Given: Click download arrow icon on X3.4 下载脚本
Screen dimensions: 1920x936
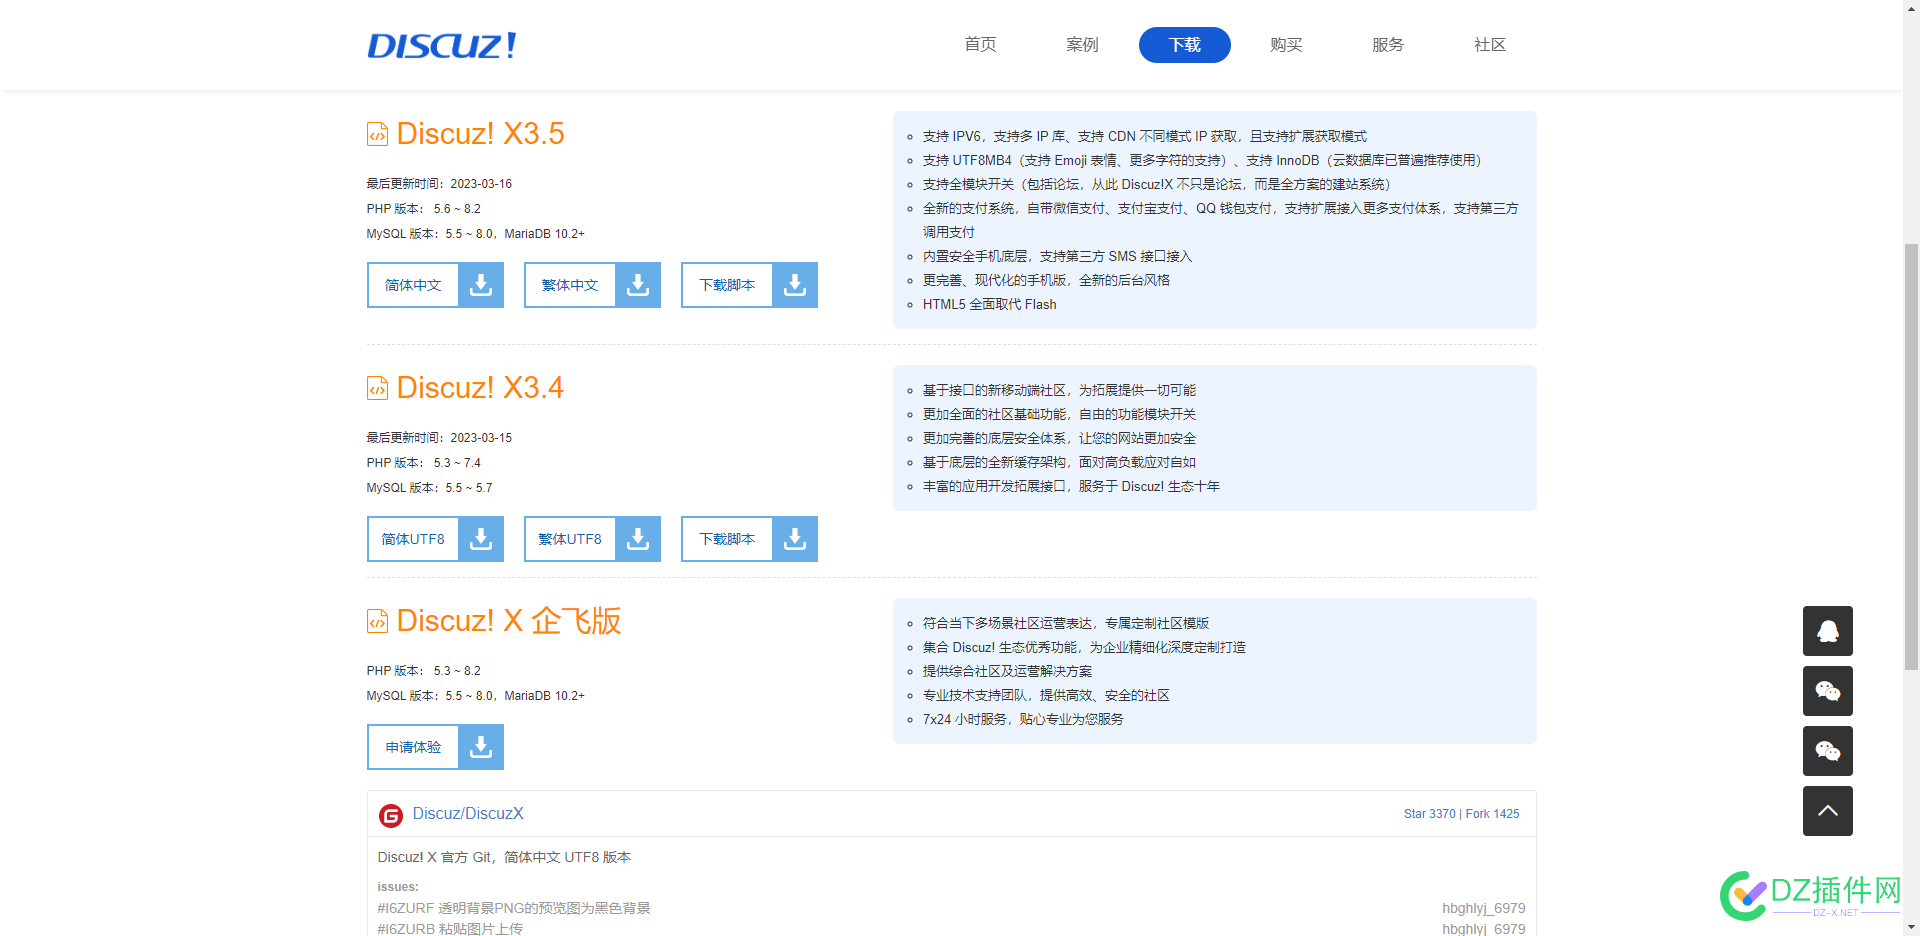Looking at the screenshot, I should [x=795, y=539].
